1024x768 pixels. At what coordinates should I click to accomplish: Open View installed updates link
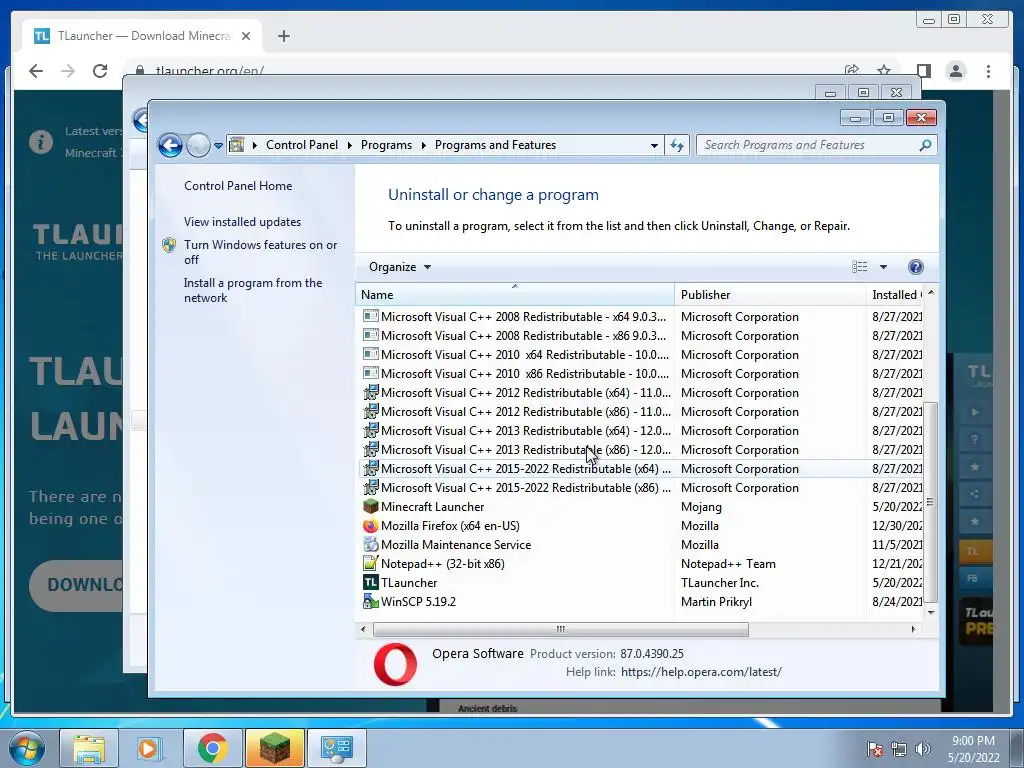[x=242, y=221]
